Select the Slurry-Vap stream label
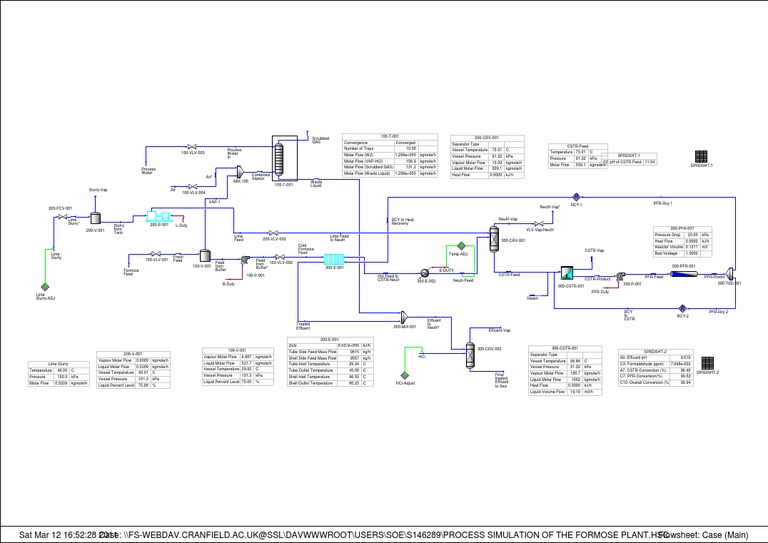 [x=98, y=189]
